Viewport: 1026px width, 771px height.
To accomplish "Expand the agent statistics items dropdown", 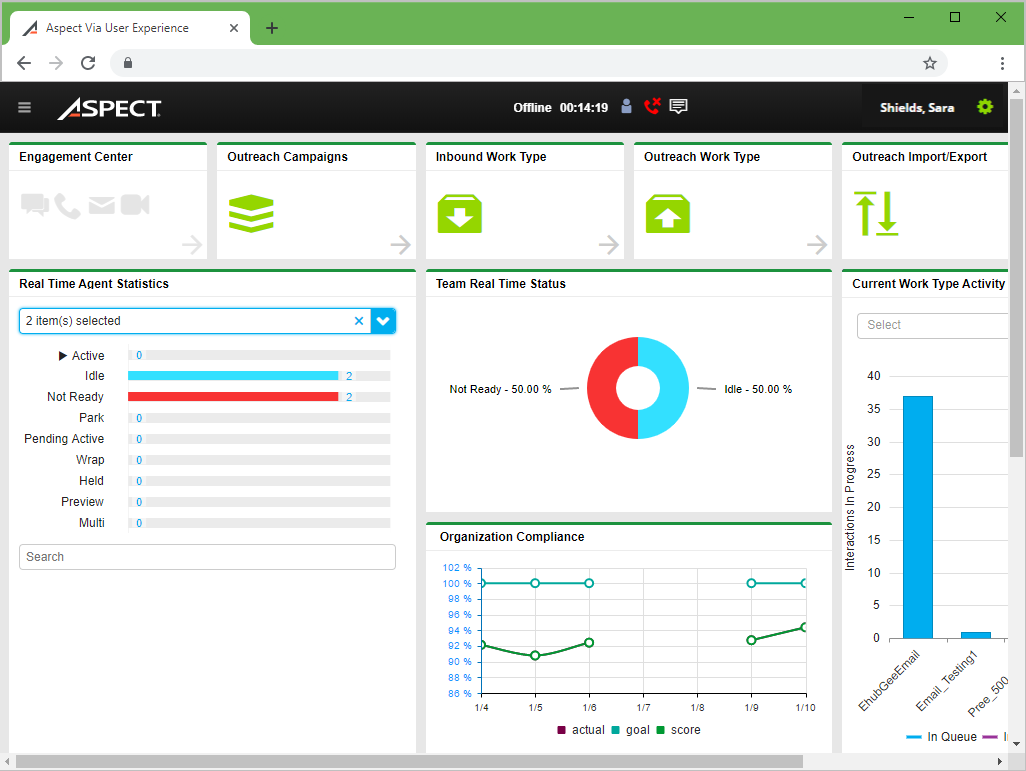I will point(384,321).
